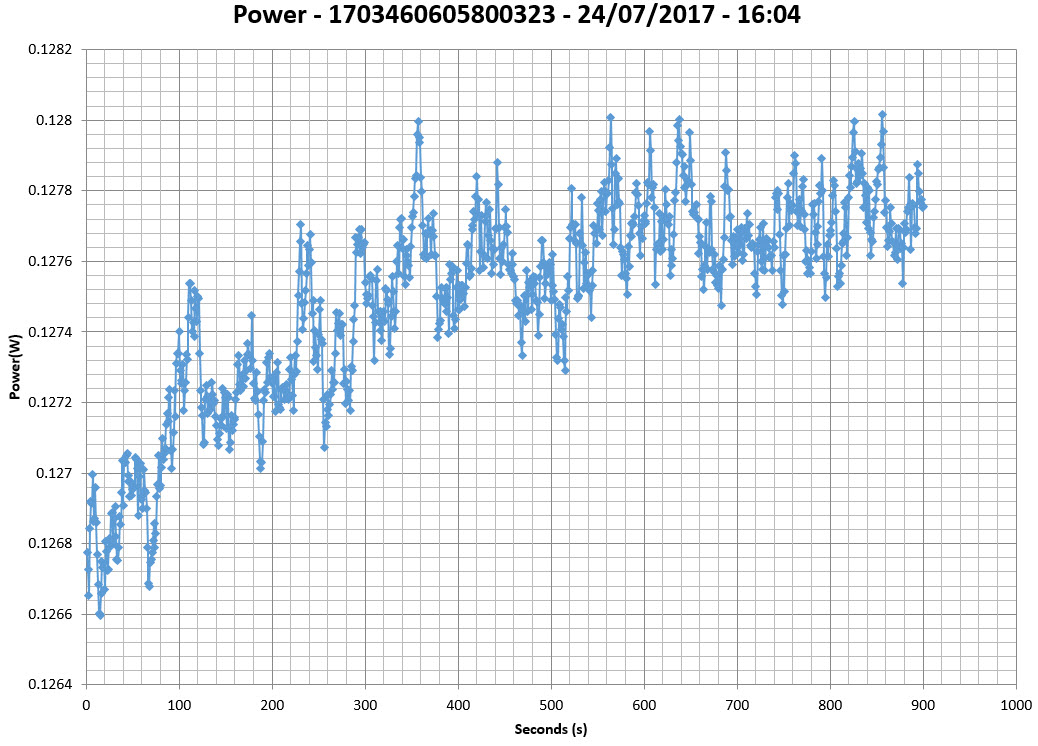
Task: Click the 100 x-axis tick label
Action: [x=179, y=704]
